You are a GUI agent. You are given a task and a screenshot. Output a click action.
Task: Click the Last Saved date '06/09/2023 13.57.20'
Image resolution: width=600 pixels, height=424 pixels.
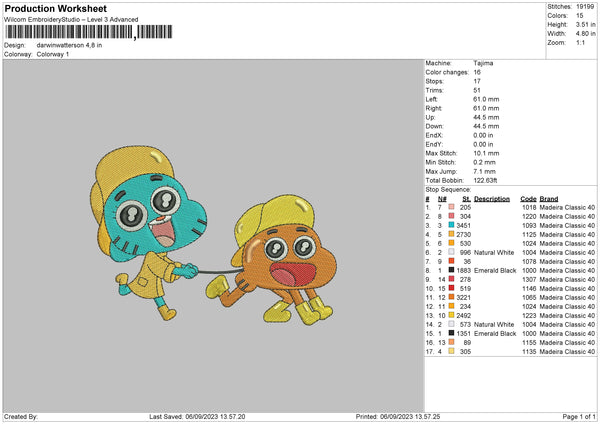(215, 417)
